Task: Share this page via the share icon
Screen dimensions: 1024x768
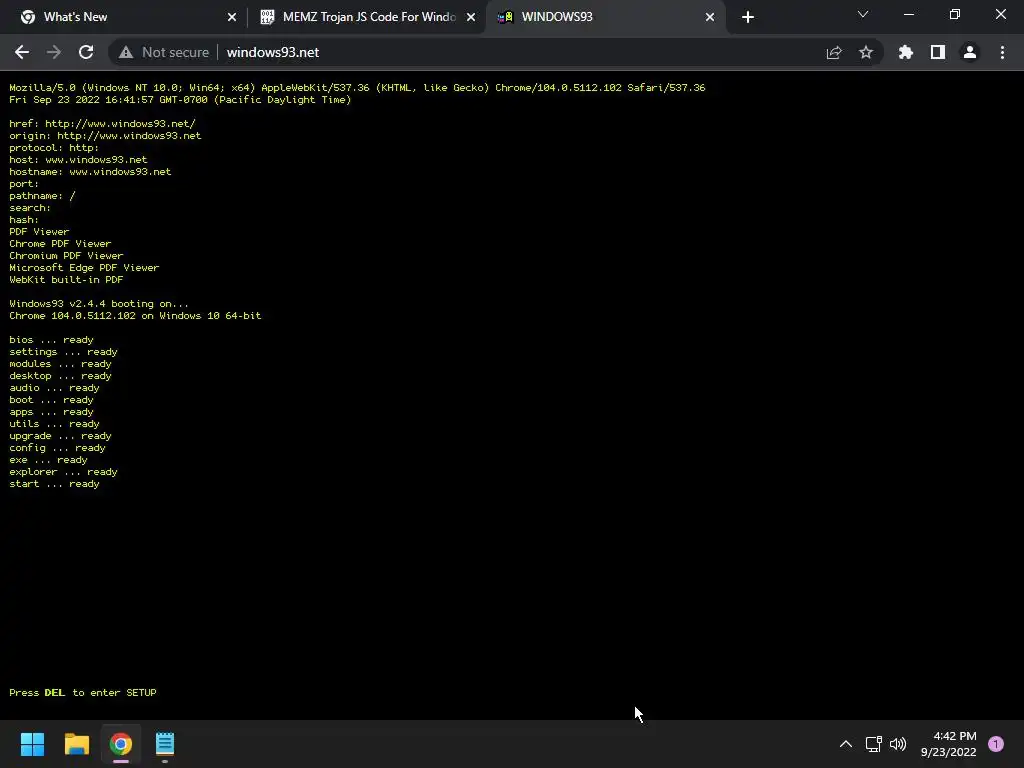Action: pos(834,52)
